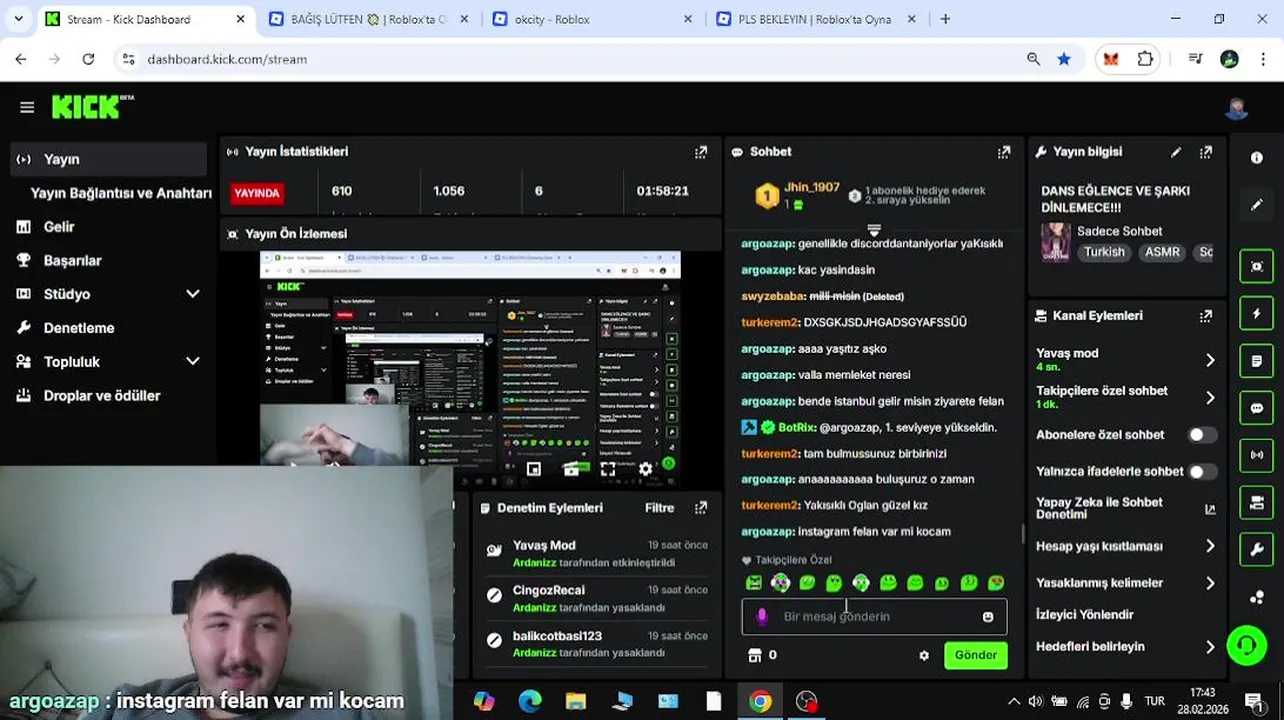Click the Turkish tag in stream info
Viewport: 1284px width, 720px height.
[x=1104, y=252]
